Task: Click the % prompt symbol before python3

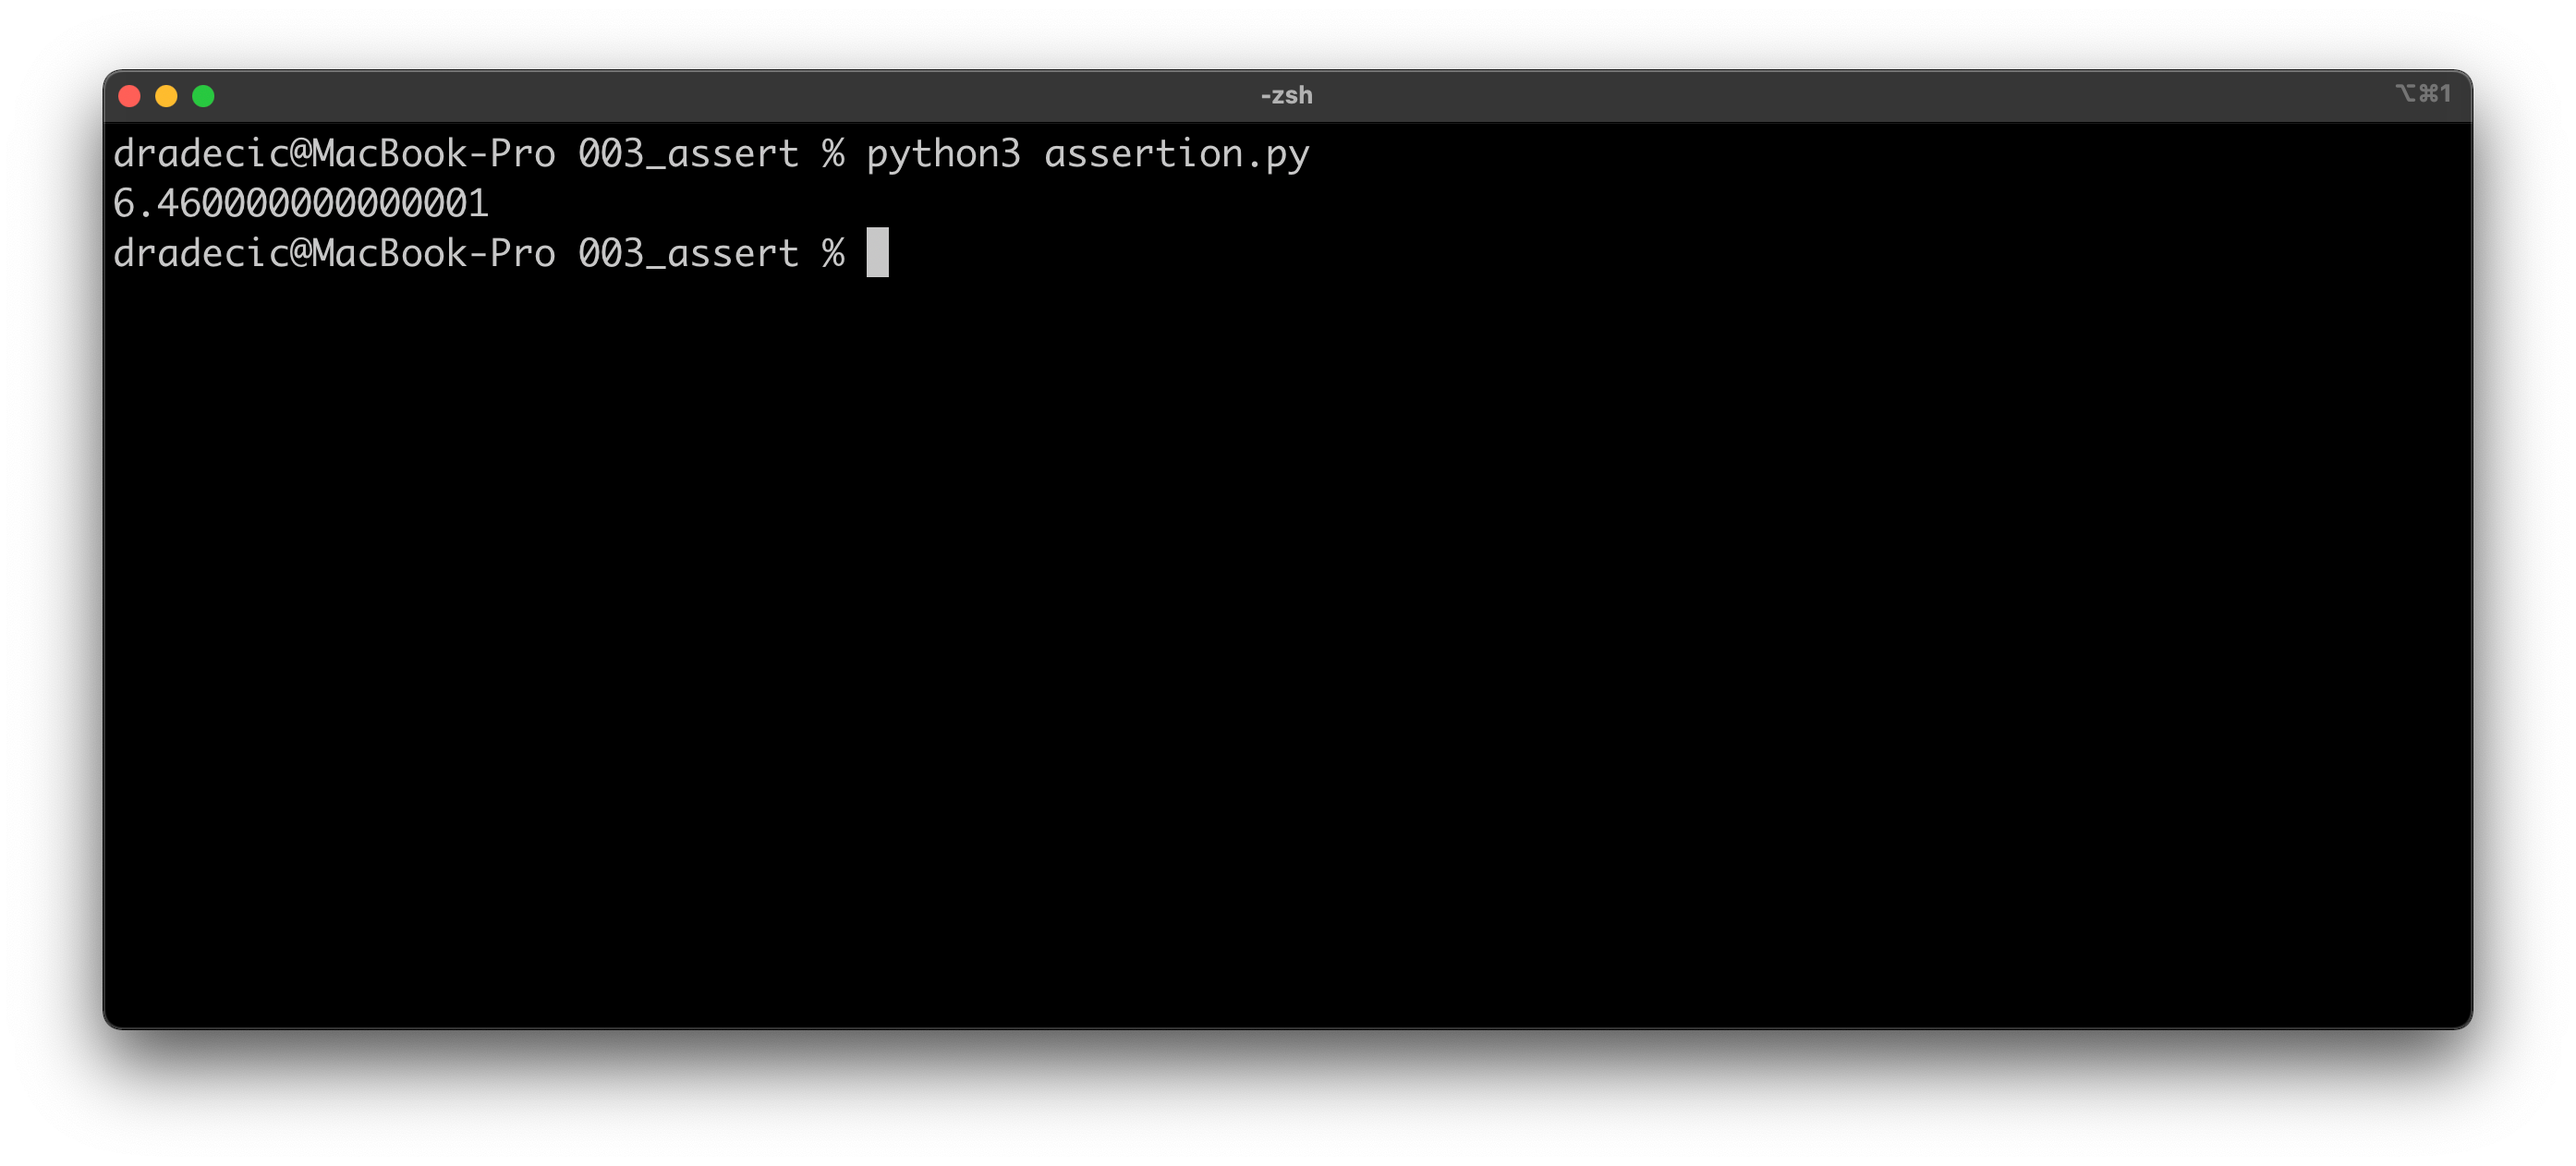Action: (x=833, y=154)
